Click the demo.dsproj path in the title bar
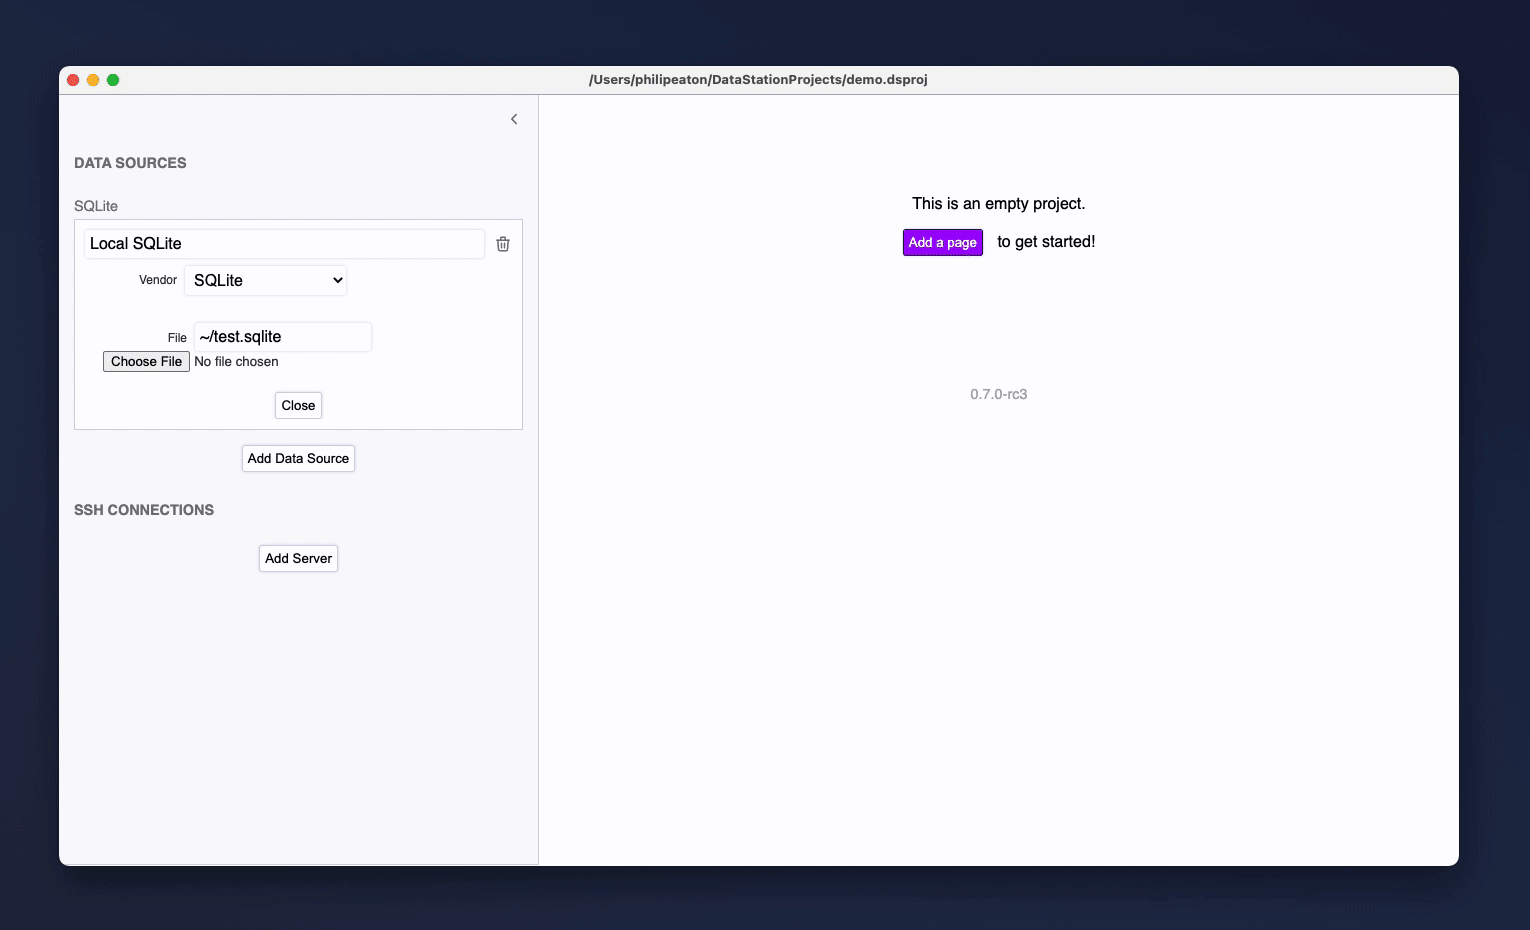 tap(758, 79)
